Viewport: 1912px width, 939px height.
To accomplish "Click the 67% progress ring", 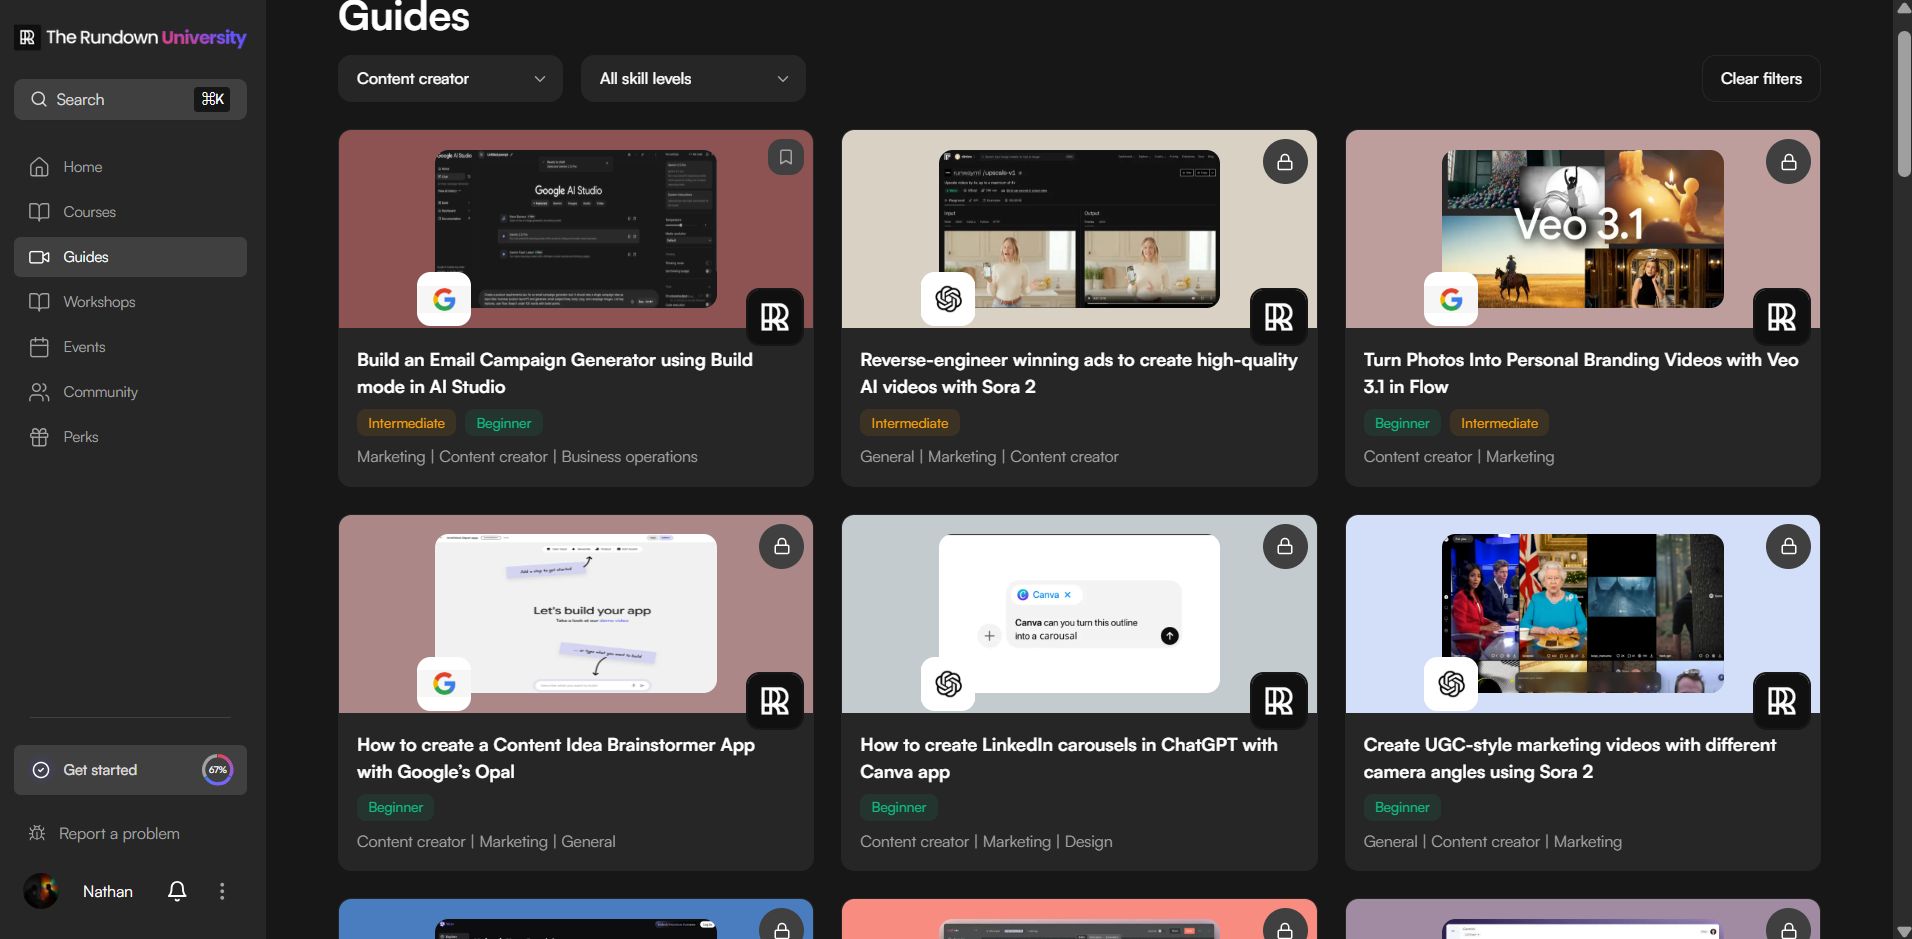I will click(217, 770).
